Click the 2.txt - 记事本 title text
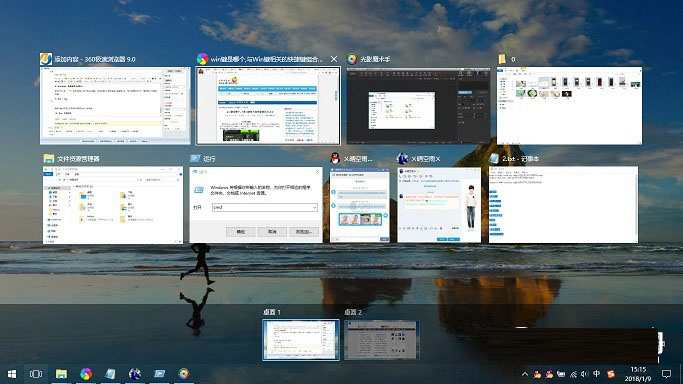683x384 pixels. (x=521, y=159)
